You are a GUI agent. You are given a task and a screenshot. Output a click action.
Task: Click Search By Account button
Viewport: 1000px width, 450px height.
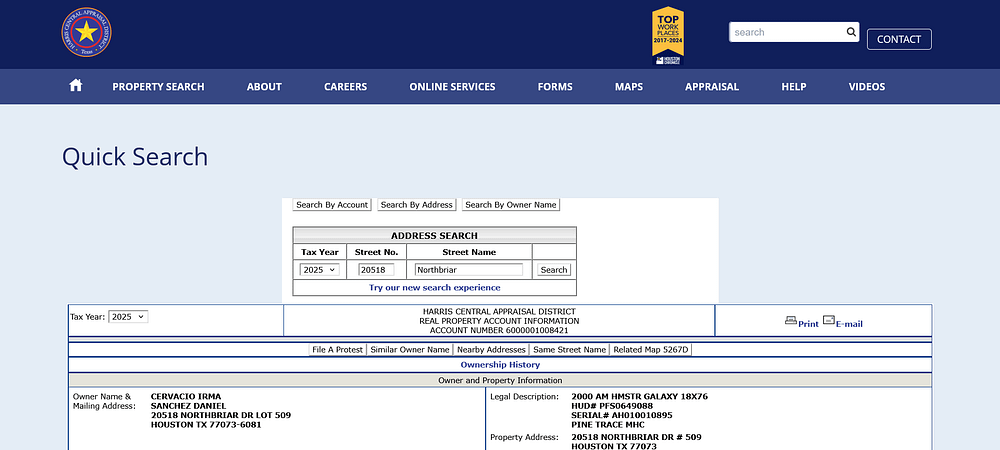tap(332, 205)
